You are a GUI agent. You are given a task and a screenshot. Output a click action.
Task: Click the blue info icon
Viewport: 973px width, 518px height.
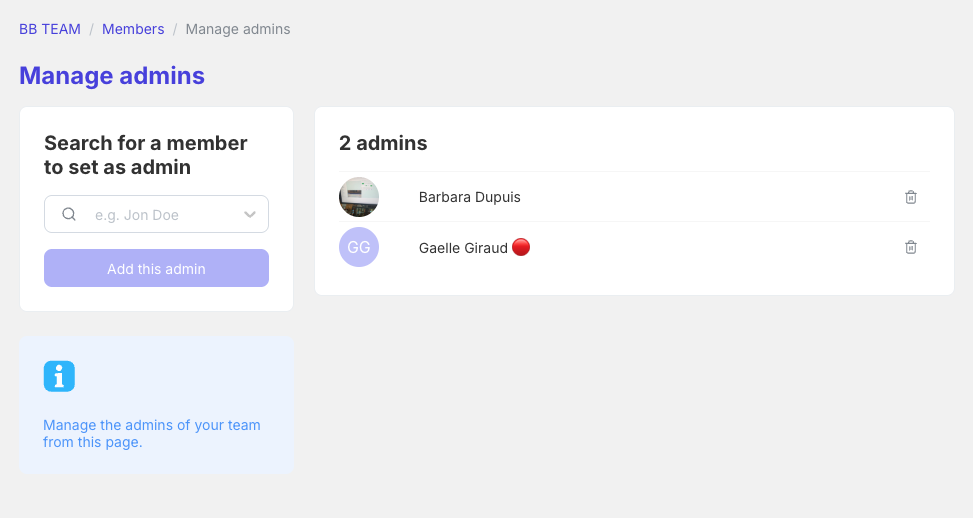(59, 376)
